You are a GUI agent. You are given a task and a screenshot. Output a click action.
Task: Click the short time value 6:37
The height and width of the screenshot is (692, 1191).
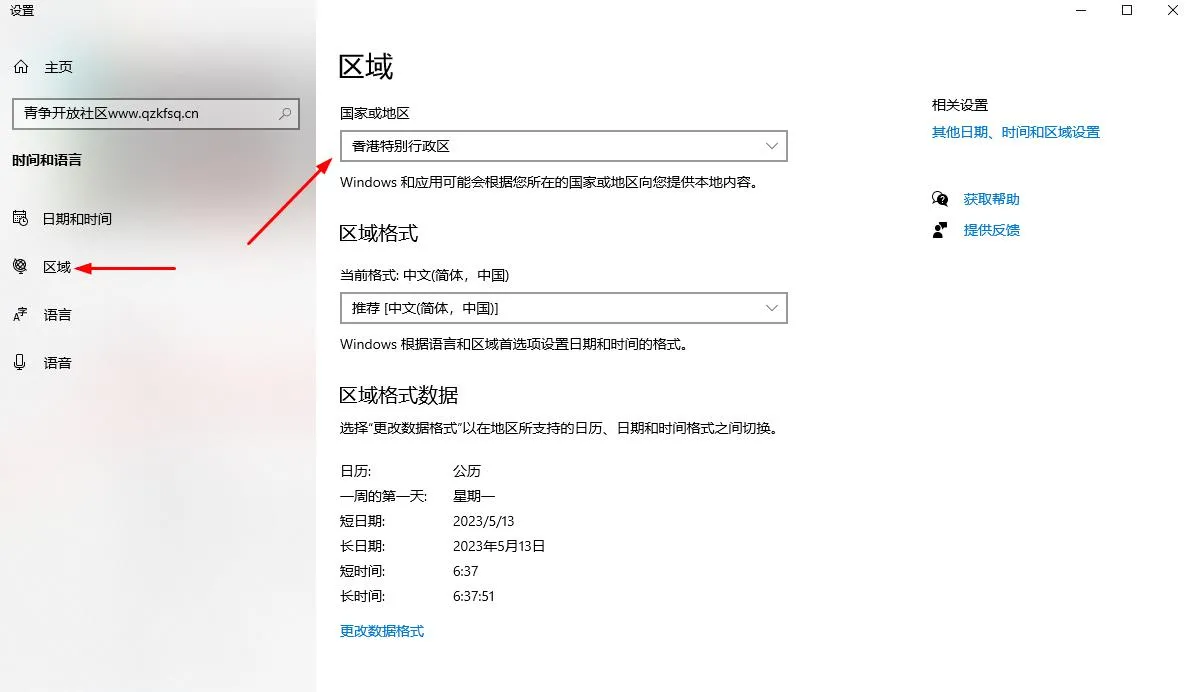(466, 571)
